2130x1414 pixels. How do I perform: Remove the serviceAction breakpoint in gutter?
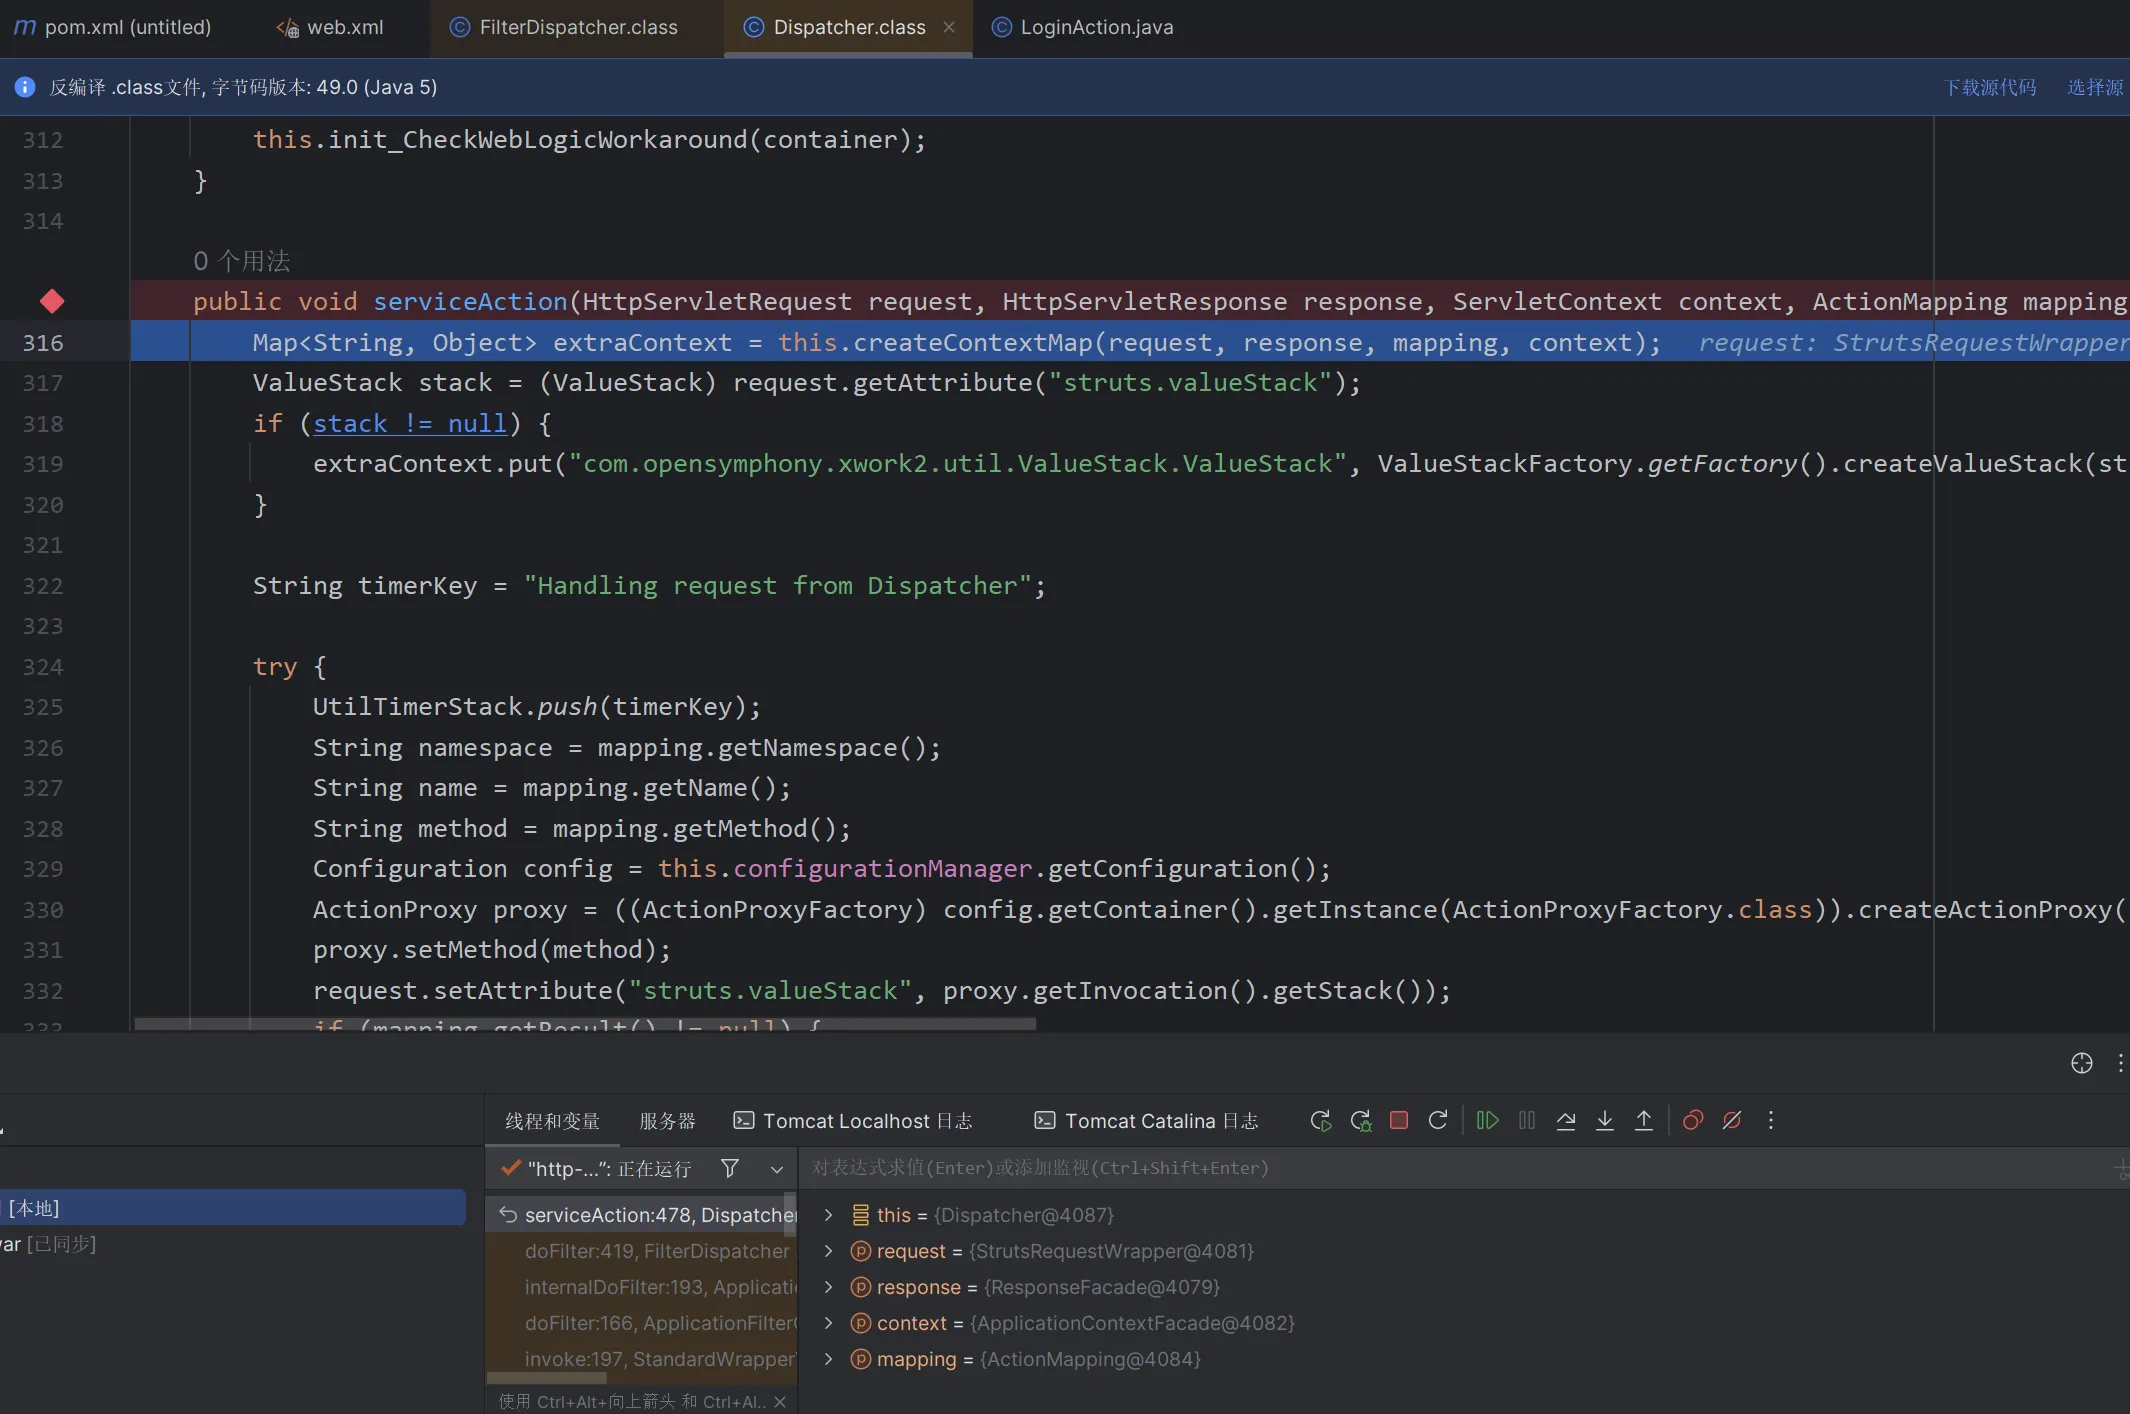click(52, 301)
